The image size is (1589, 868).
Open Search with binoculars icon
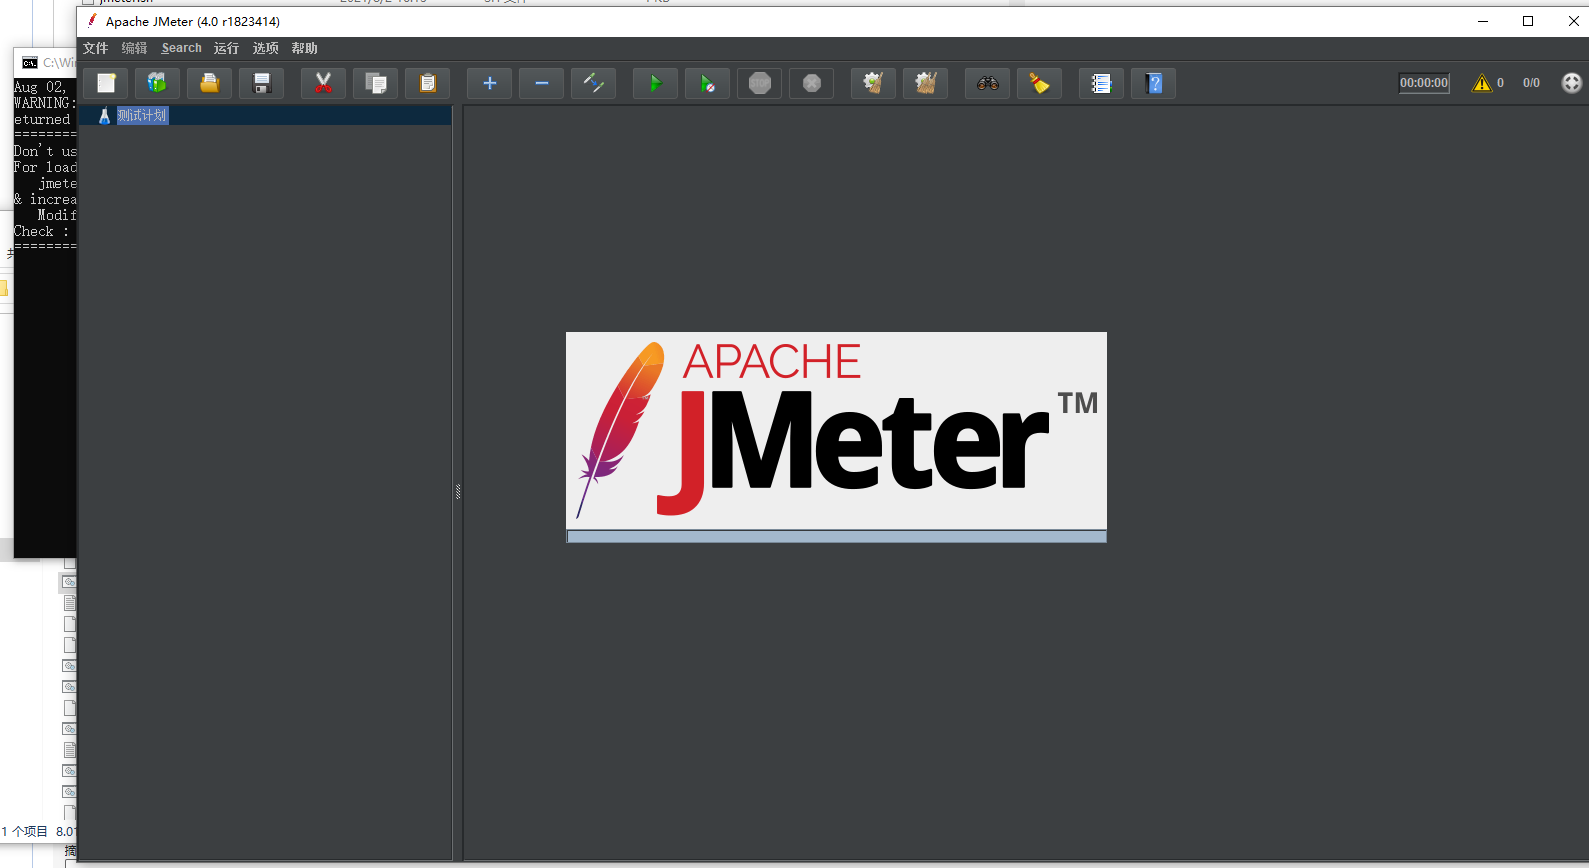click(987, 83)
